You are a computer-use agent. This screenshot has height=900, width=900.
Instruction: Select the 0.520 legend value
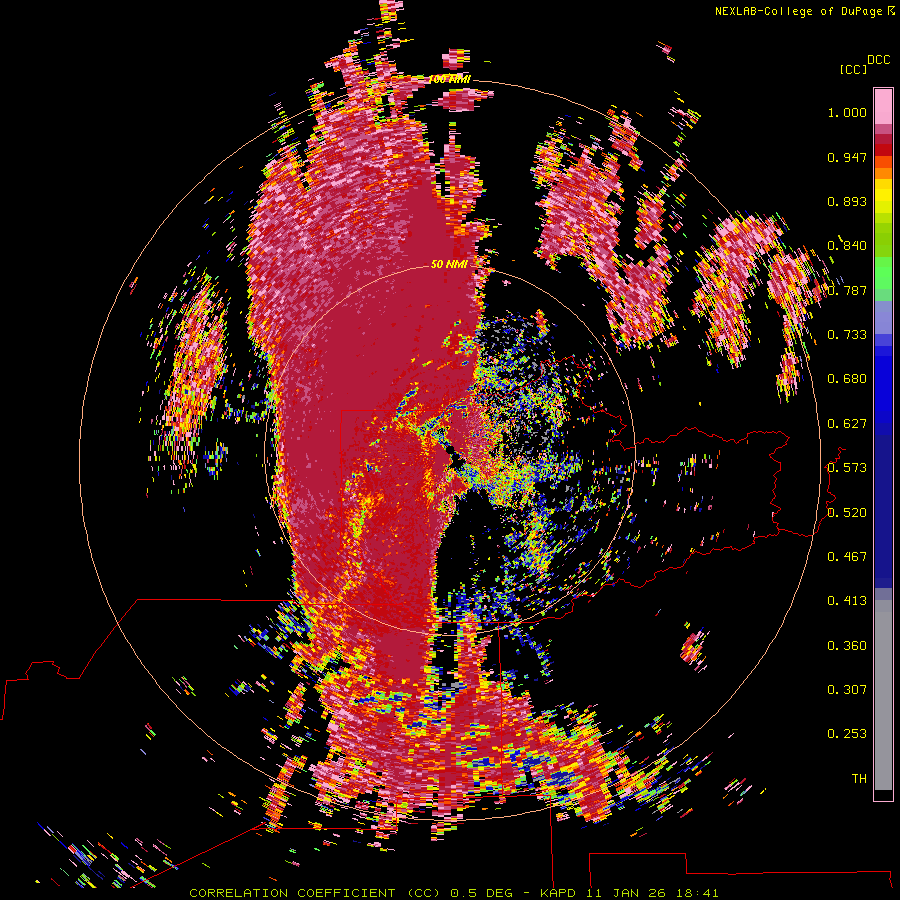pyautogui.click(x=847, y=513)
